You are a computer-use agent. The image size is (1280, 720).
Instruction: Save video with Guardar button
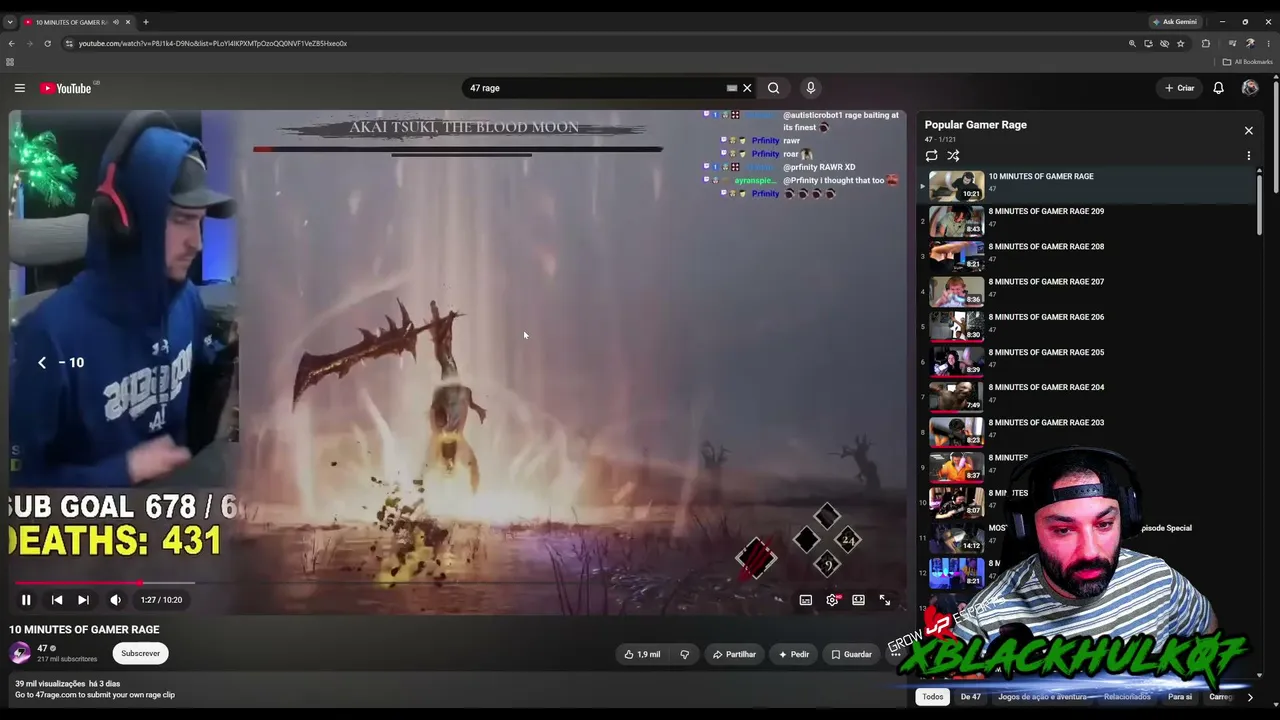(x=851, y=654)
